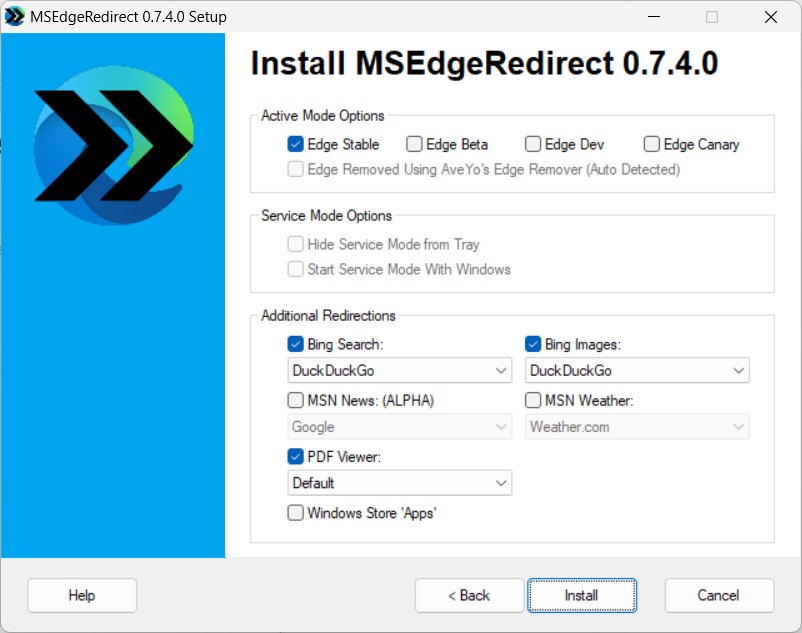This screenshot has width=802, height=633.
Task: Enable the Edge Beta checkbox
Action: point(415,144)
